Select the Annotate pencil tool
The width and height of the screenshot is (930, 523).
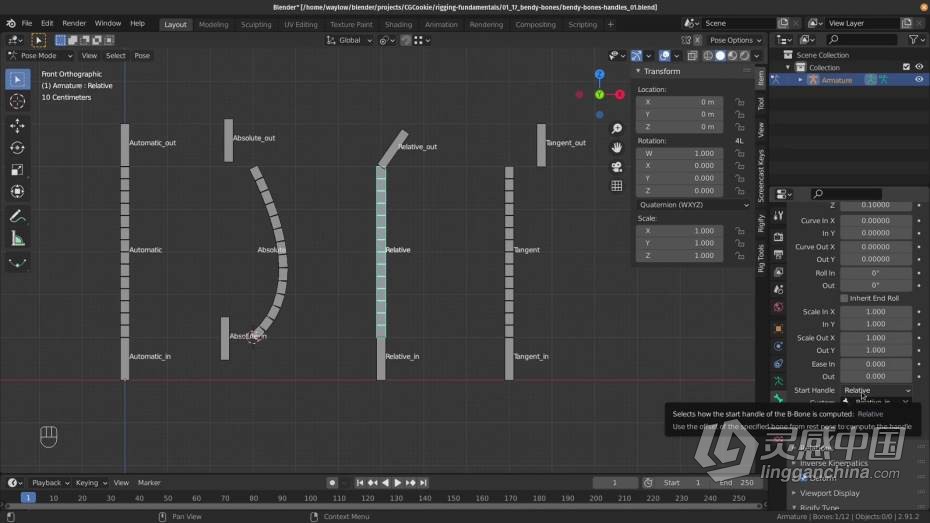click(x=17, y=216)
